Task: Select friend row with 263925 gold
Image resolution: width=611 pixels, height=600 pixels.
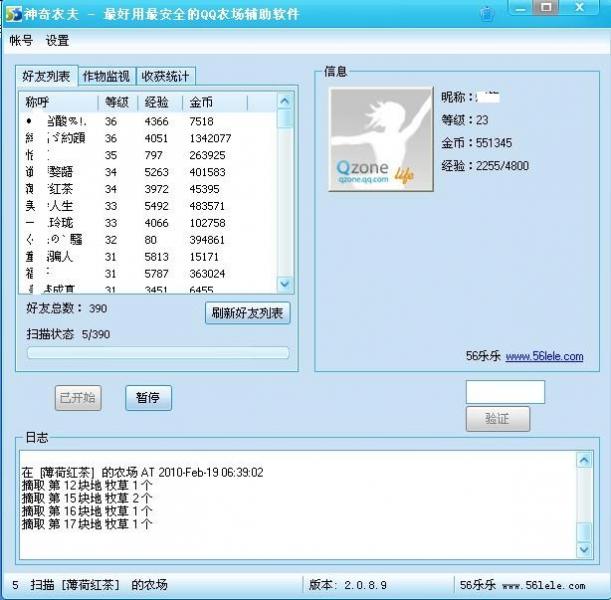Action: (x=148, y=155)
